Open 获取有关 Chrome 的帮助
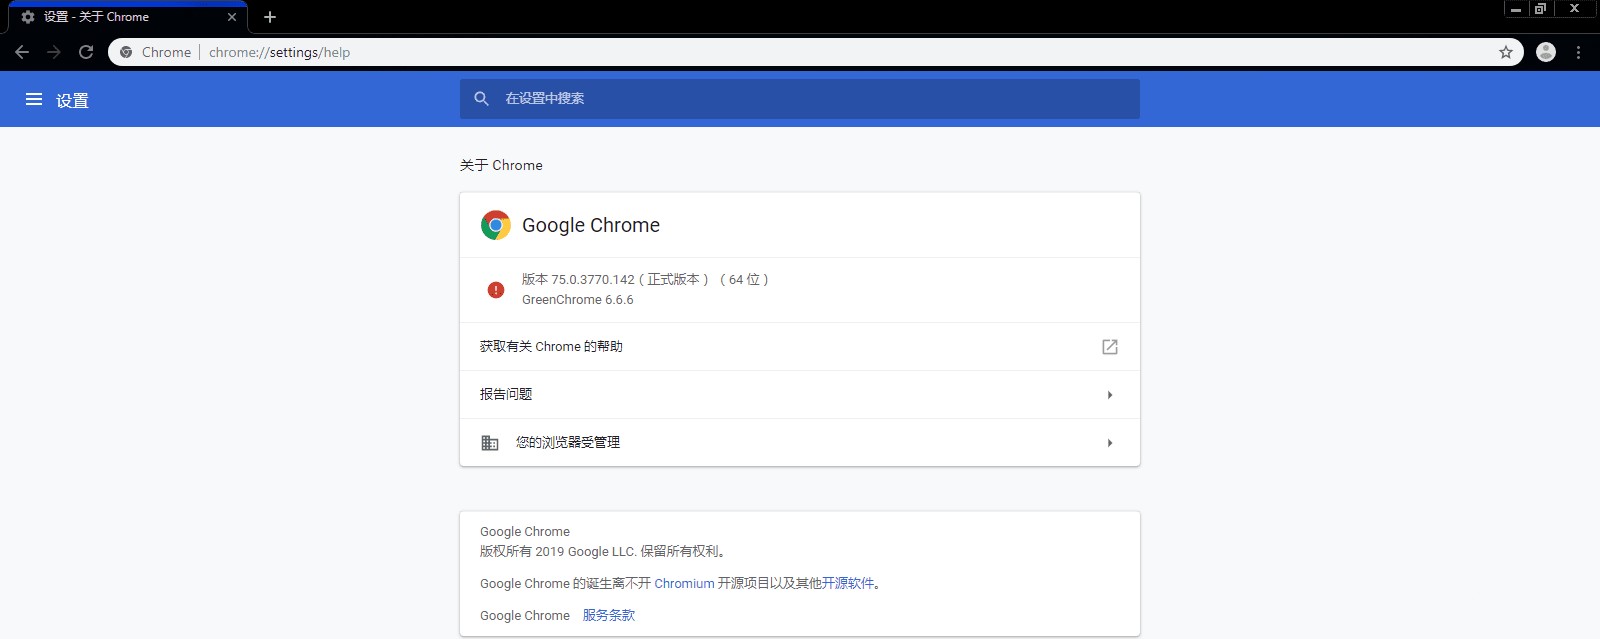The image size is (1600, 639). (800, 347)
